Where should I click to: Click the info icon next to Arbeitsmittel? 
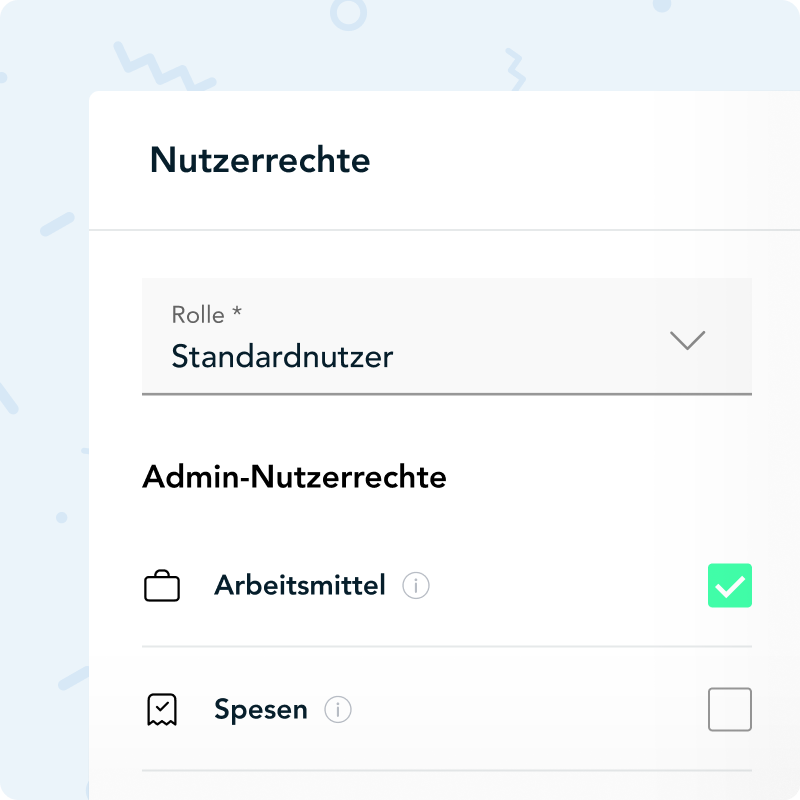tap(416, 586)
